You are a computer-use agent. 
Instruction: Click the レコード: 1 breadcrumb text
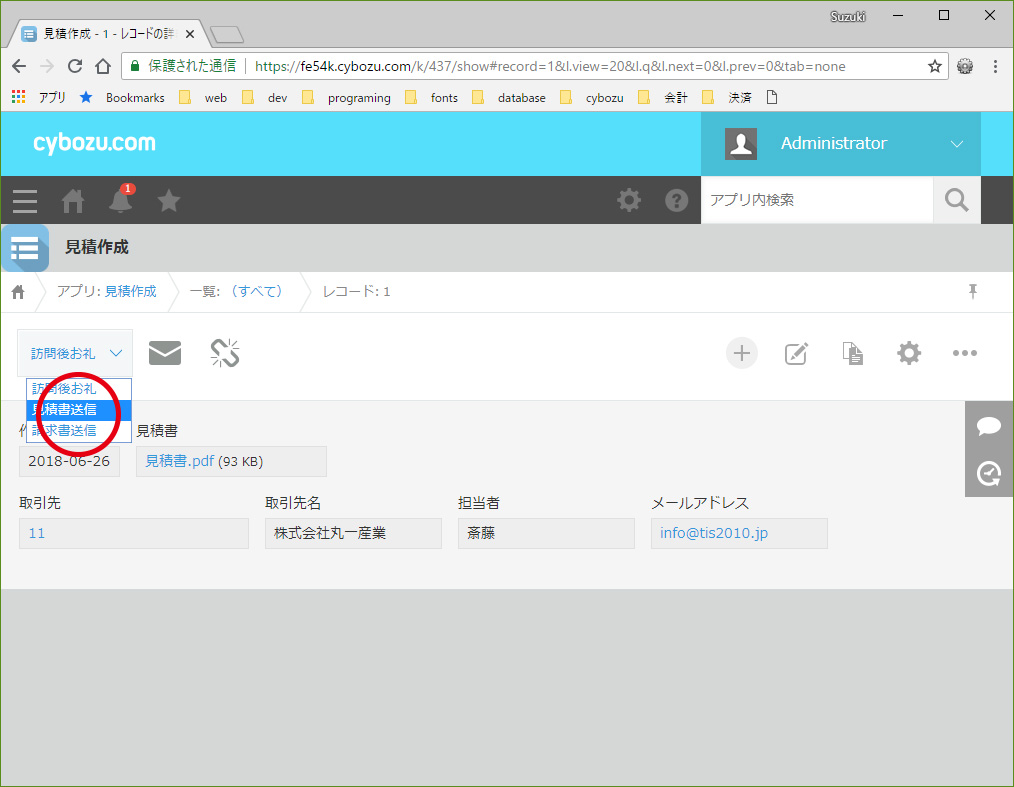[356, 292]
